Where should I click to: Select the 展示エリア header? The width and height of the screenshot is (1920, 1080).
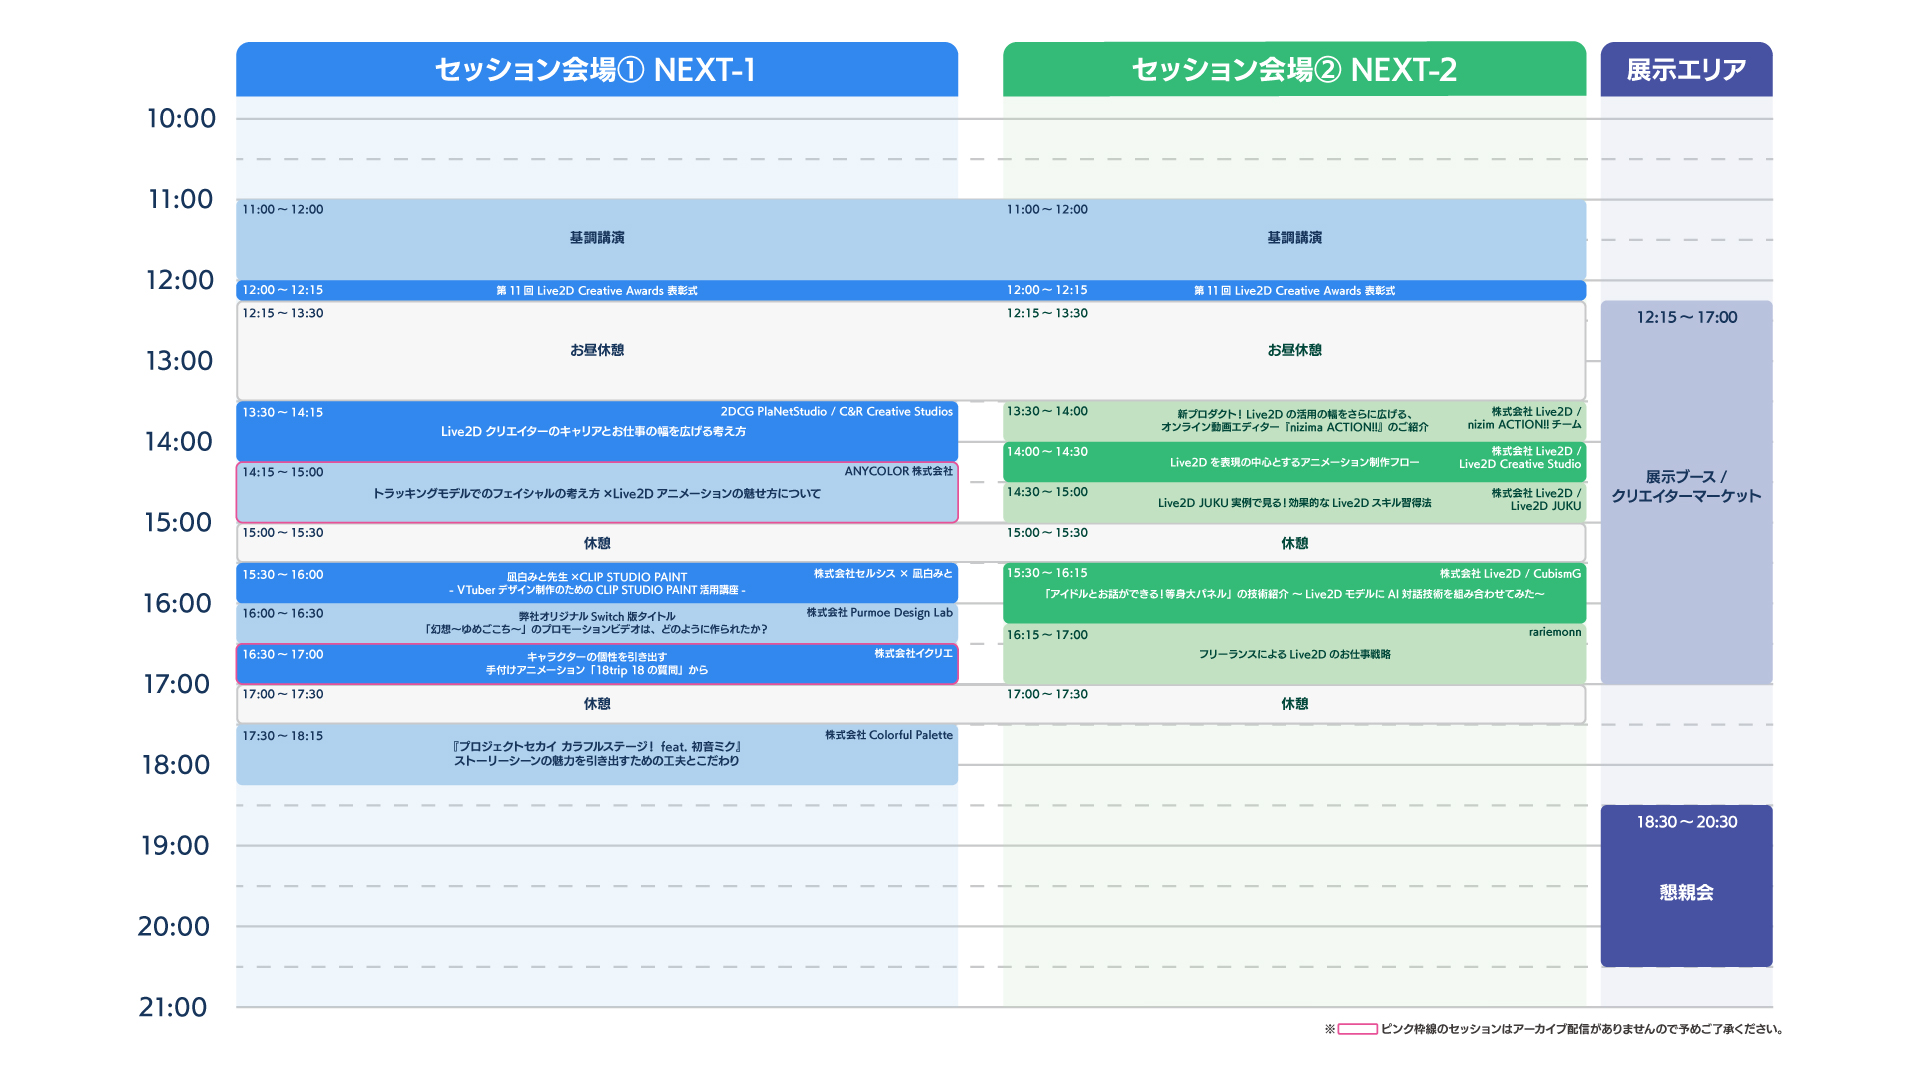point(1686,69)
